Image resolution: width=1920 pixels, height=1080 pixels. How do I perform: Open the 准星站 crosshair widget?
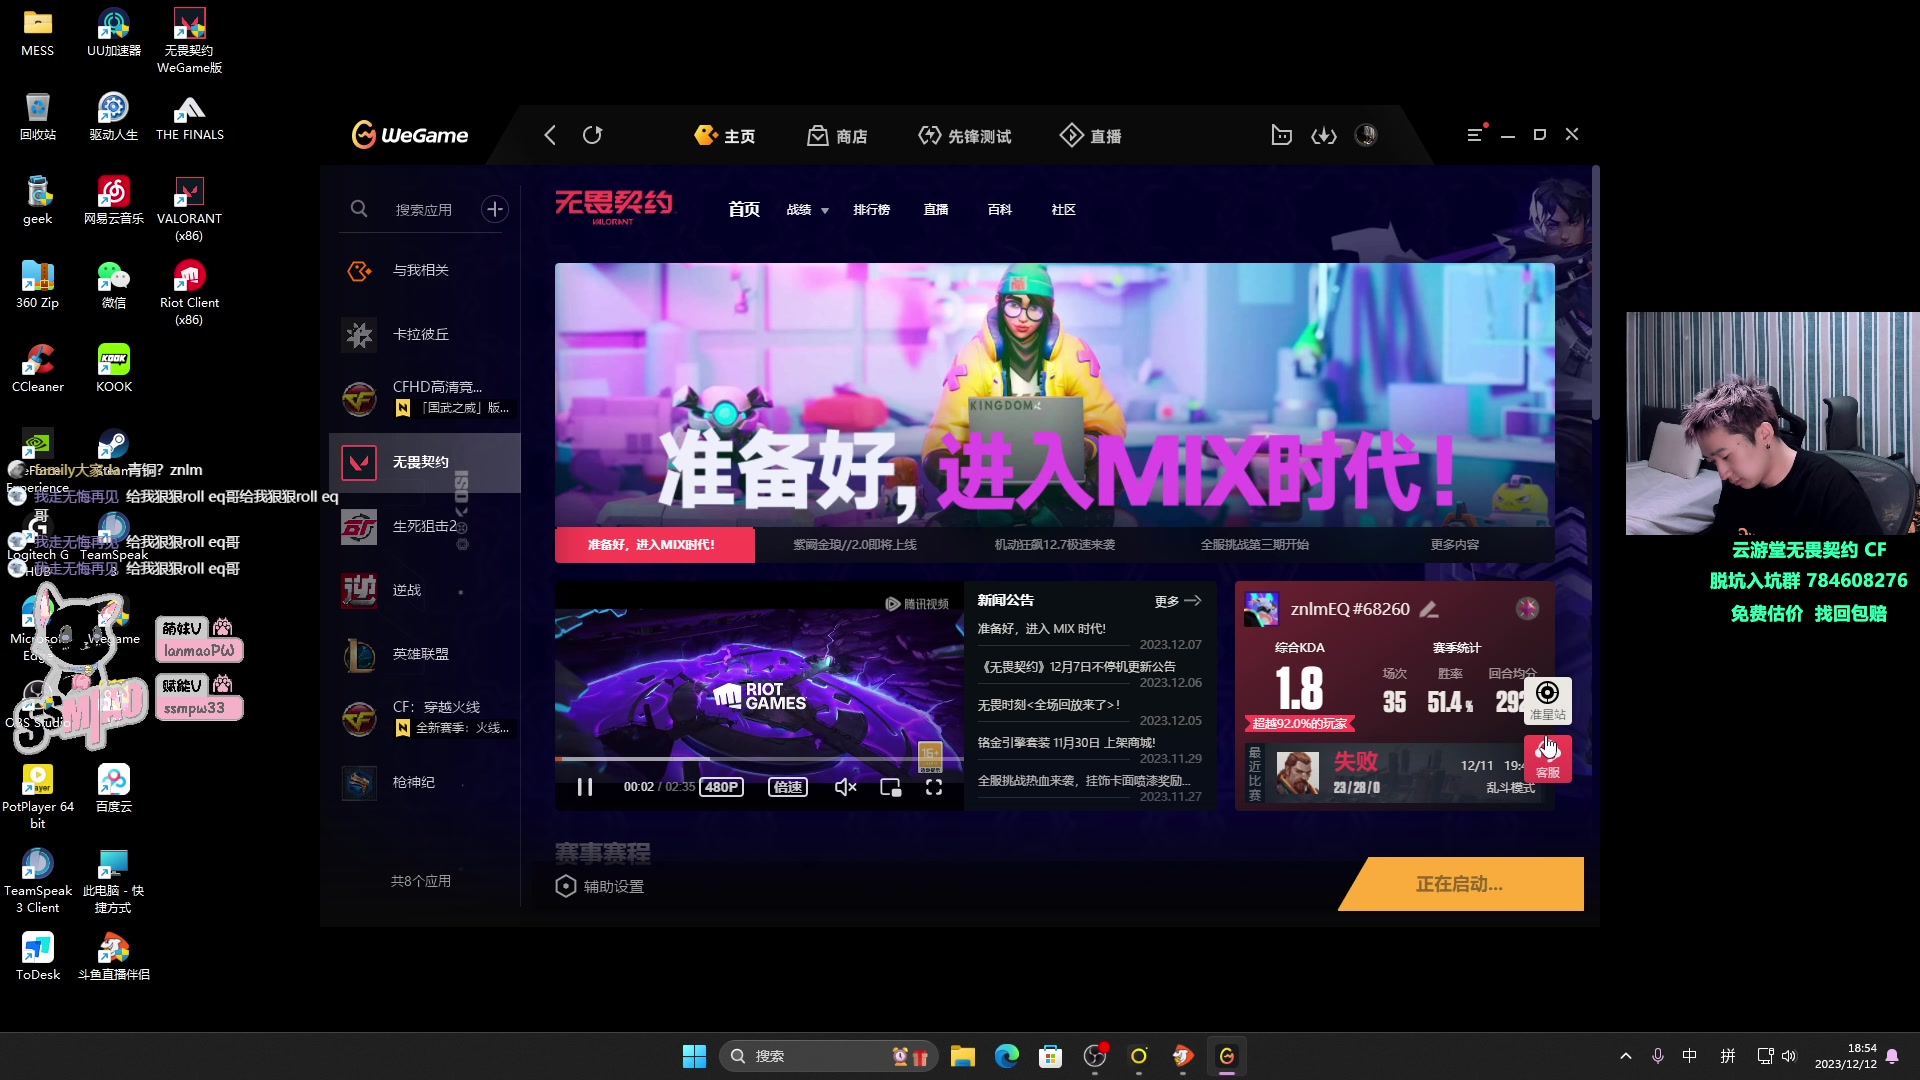pyautogui.click(x=1547, y=700)
